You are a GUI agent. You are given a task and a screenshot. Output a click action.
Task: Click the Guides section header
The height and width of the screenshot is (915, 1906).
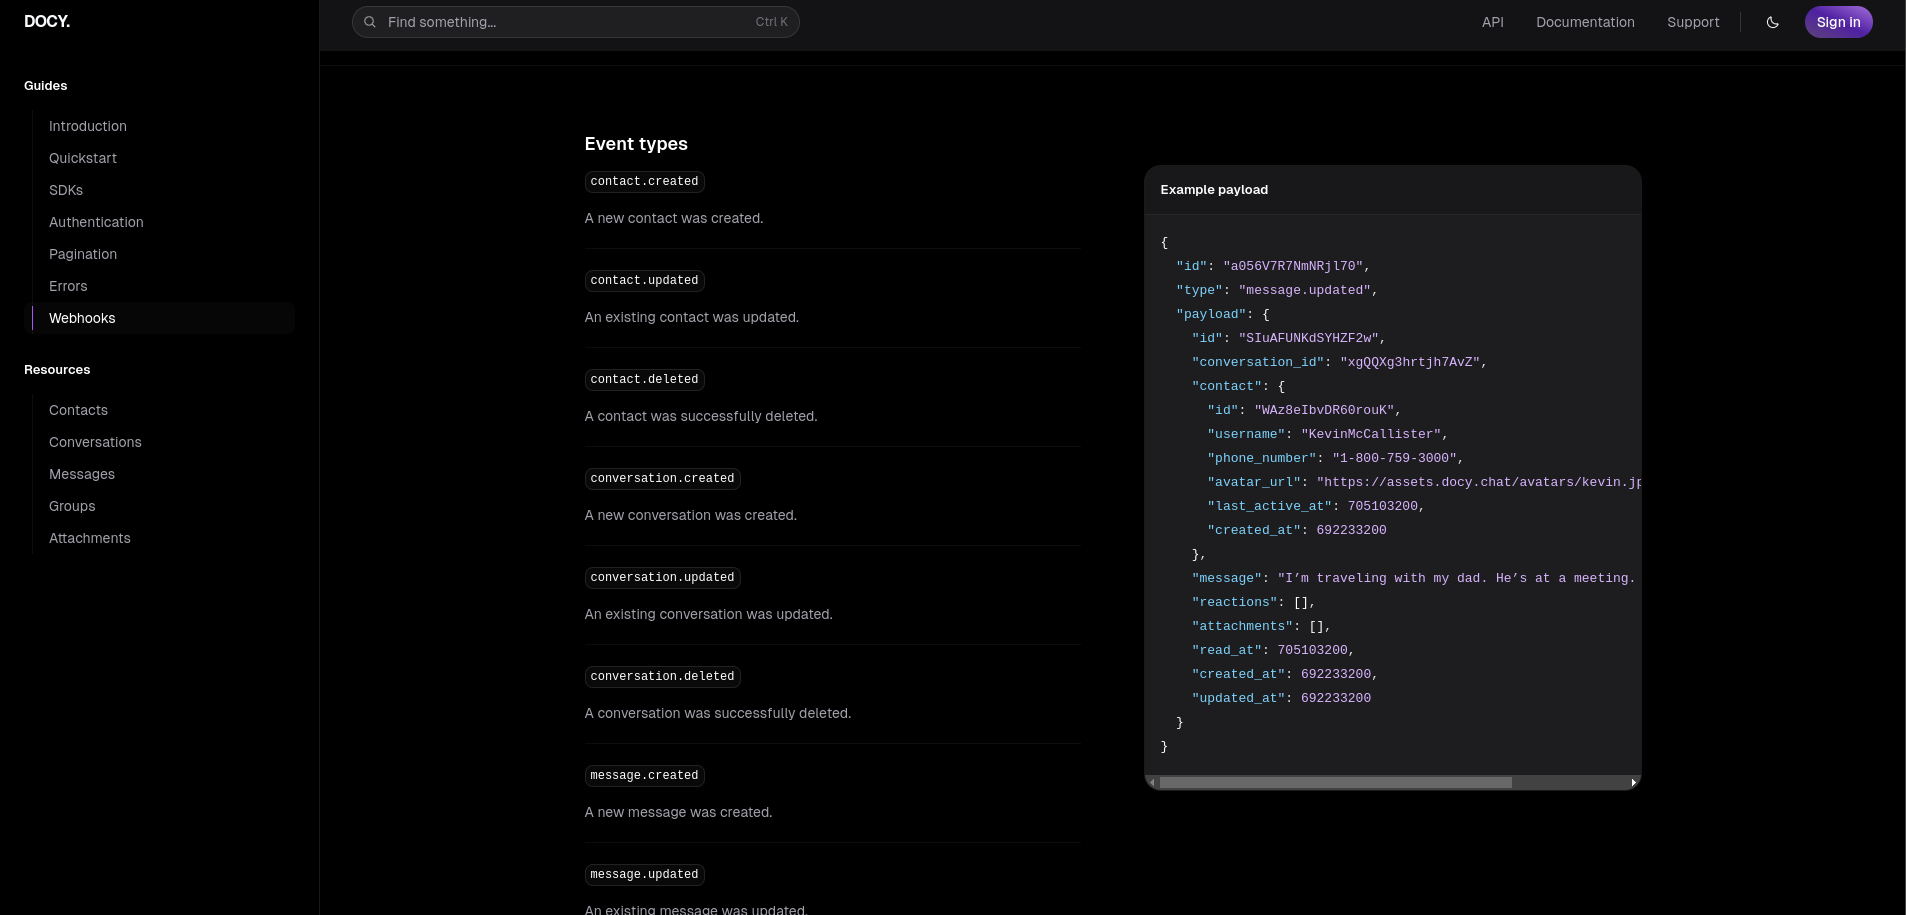pyautogui.click(x=46, y=86)
